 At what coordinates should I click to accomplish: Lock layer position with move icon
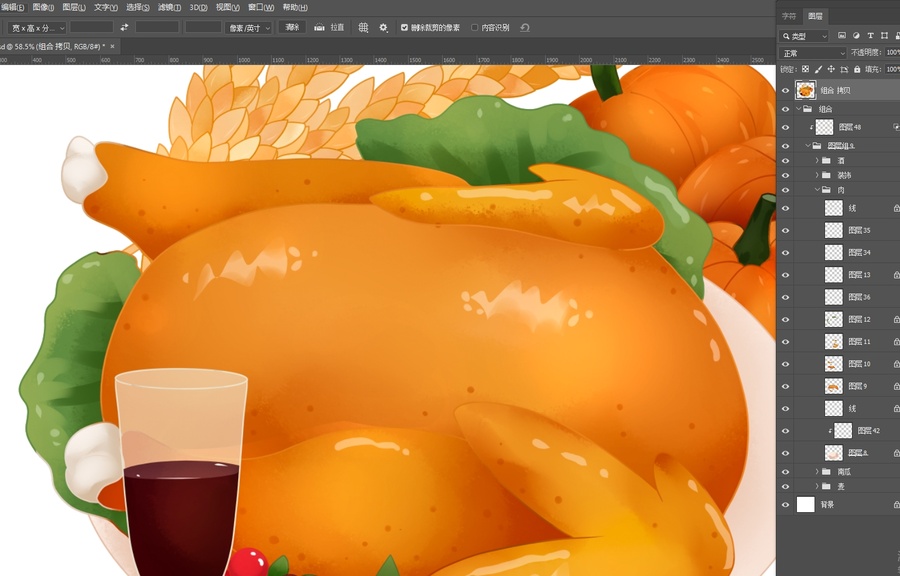tap(831, 69)
